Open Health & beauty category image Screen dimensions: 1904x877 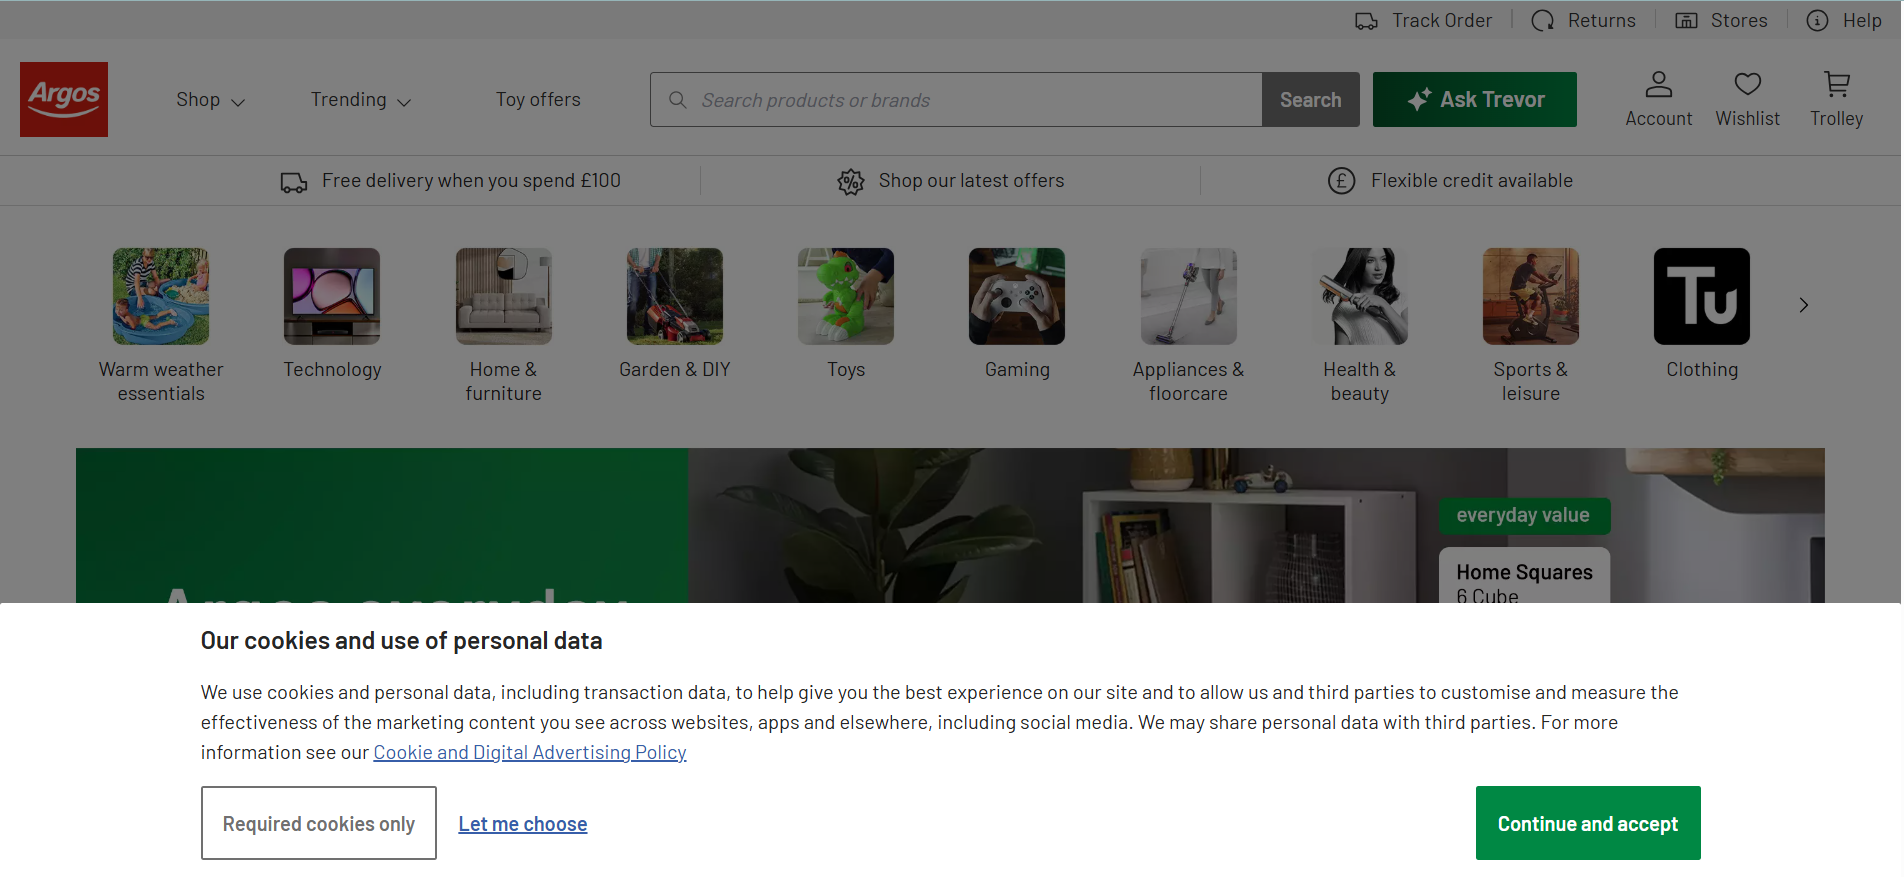click(1360, 296)
